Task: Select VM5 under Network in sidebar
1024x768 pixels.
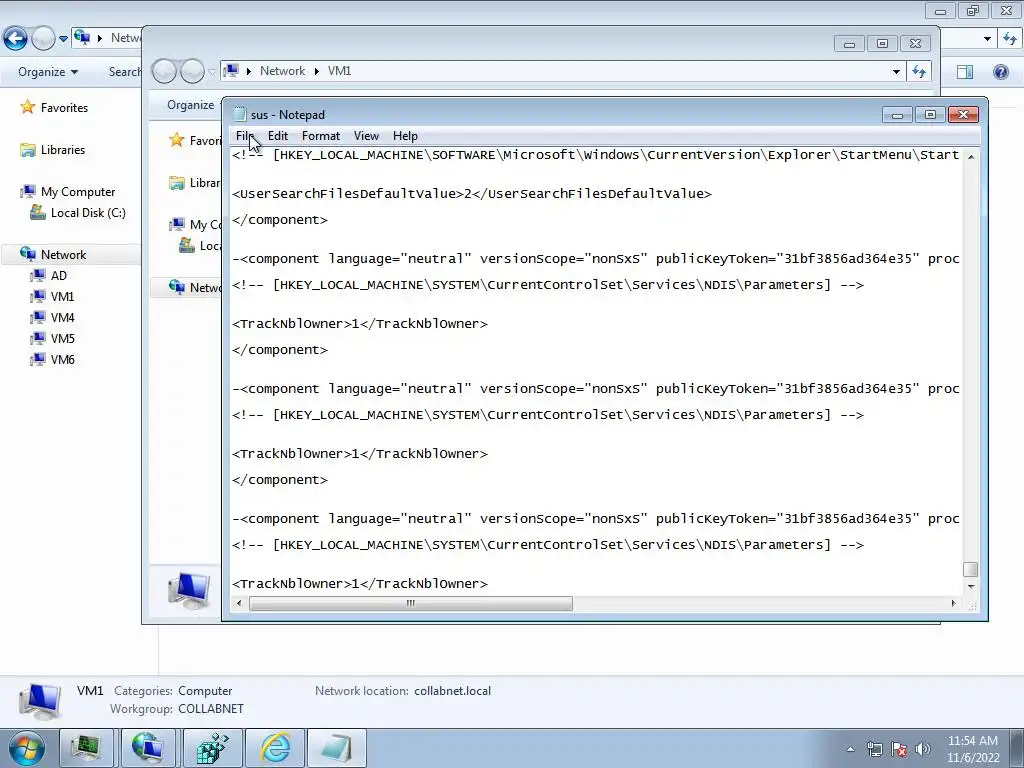Action: point(63,338)
